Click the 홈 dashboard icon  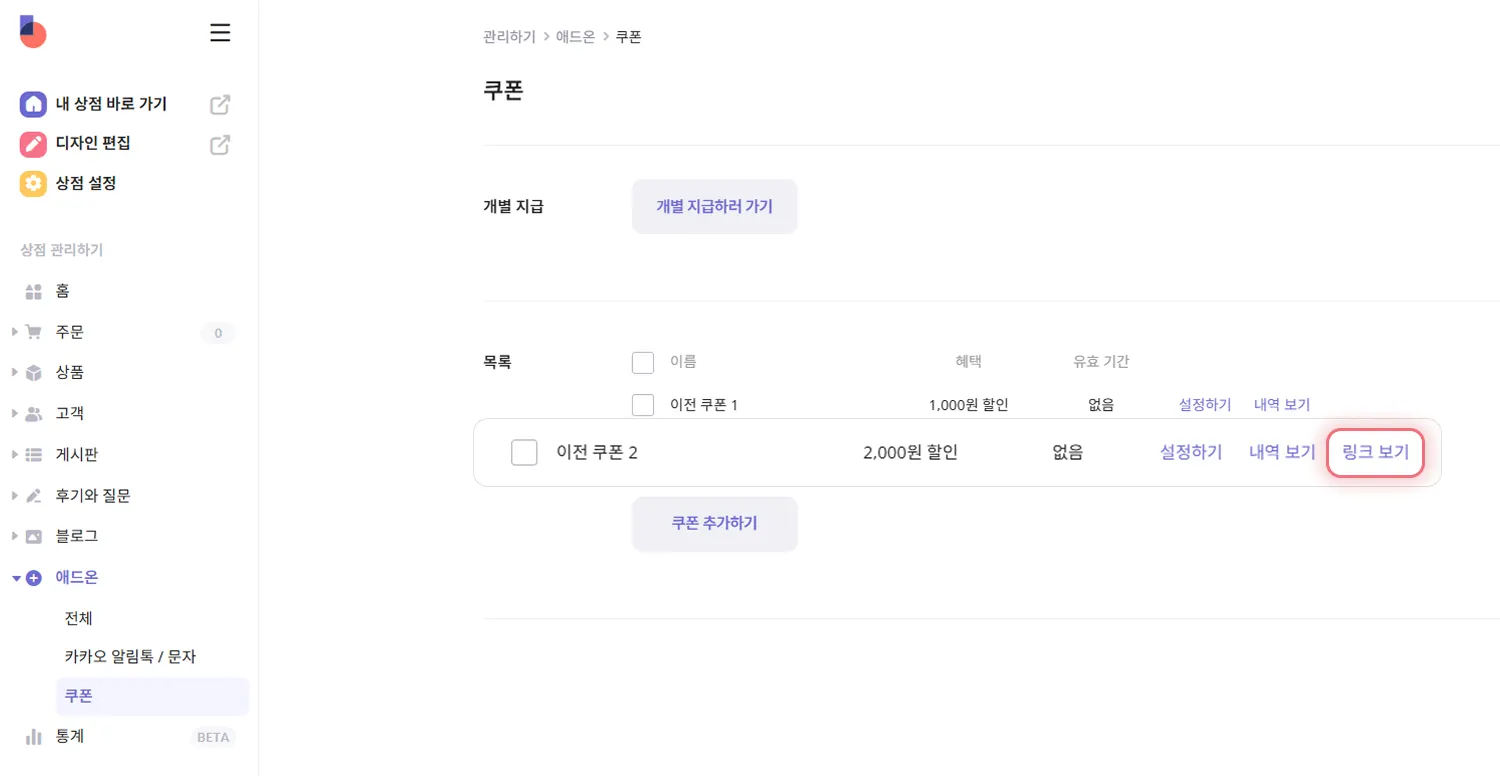(x=34, y=292)
